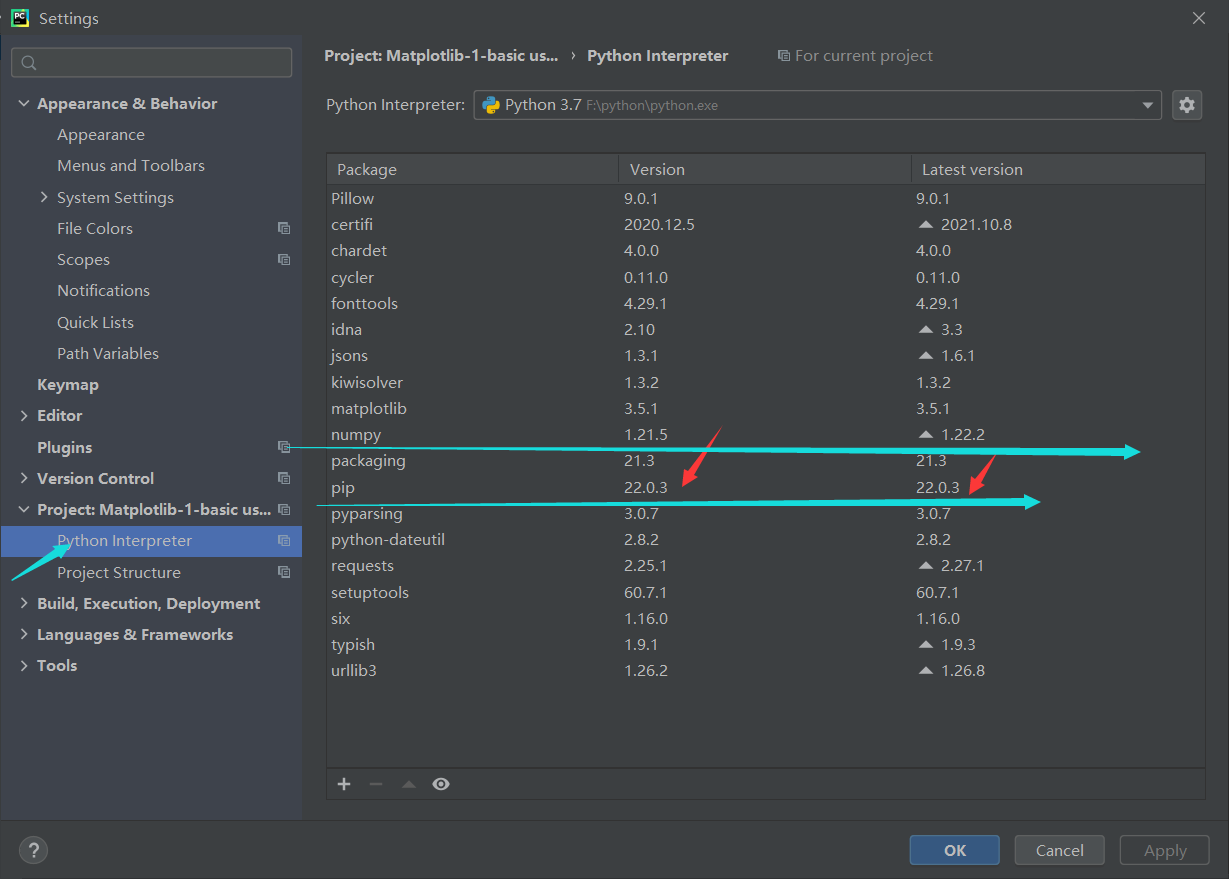Click numpy version 1.21.5 cell

pos(646,435)
